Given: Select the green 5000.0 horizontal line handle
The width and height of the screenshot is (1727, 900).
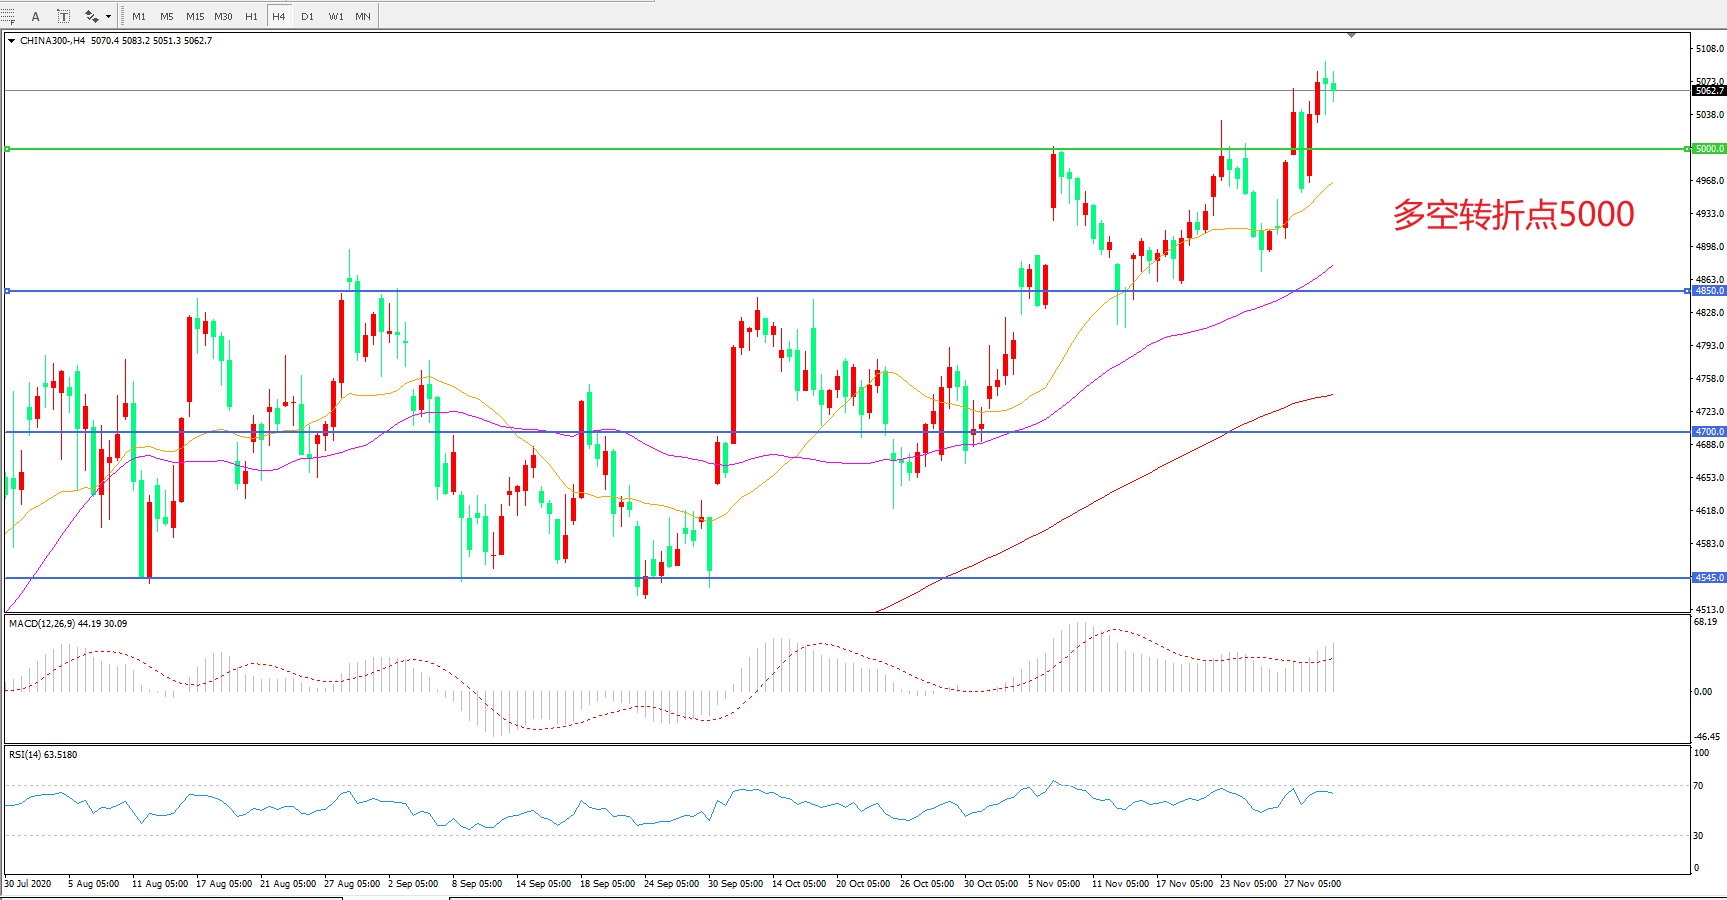Looking at the screenshot, I should 8,149.
